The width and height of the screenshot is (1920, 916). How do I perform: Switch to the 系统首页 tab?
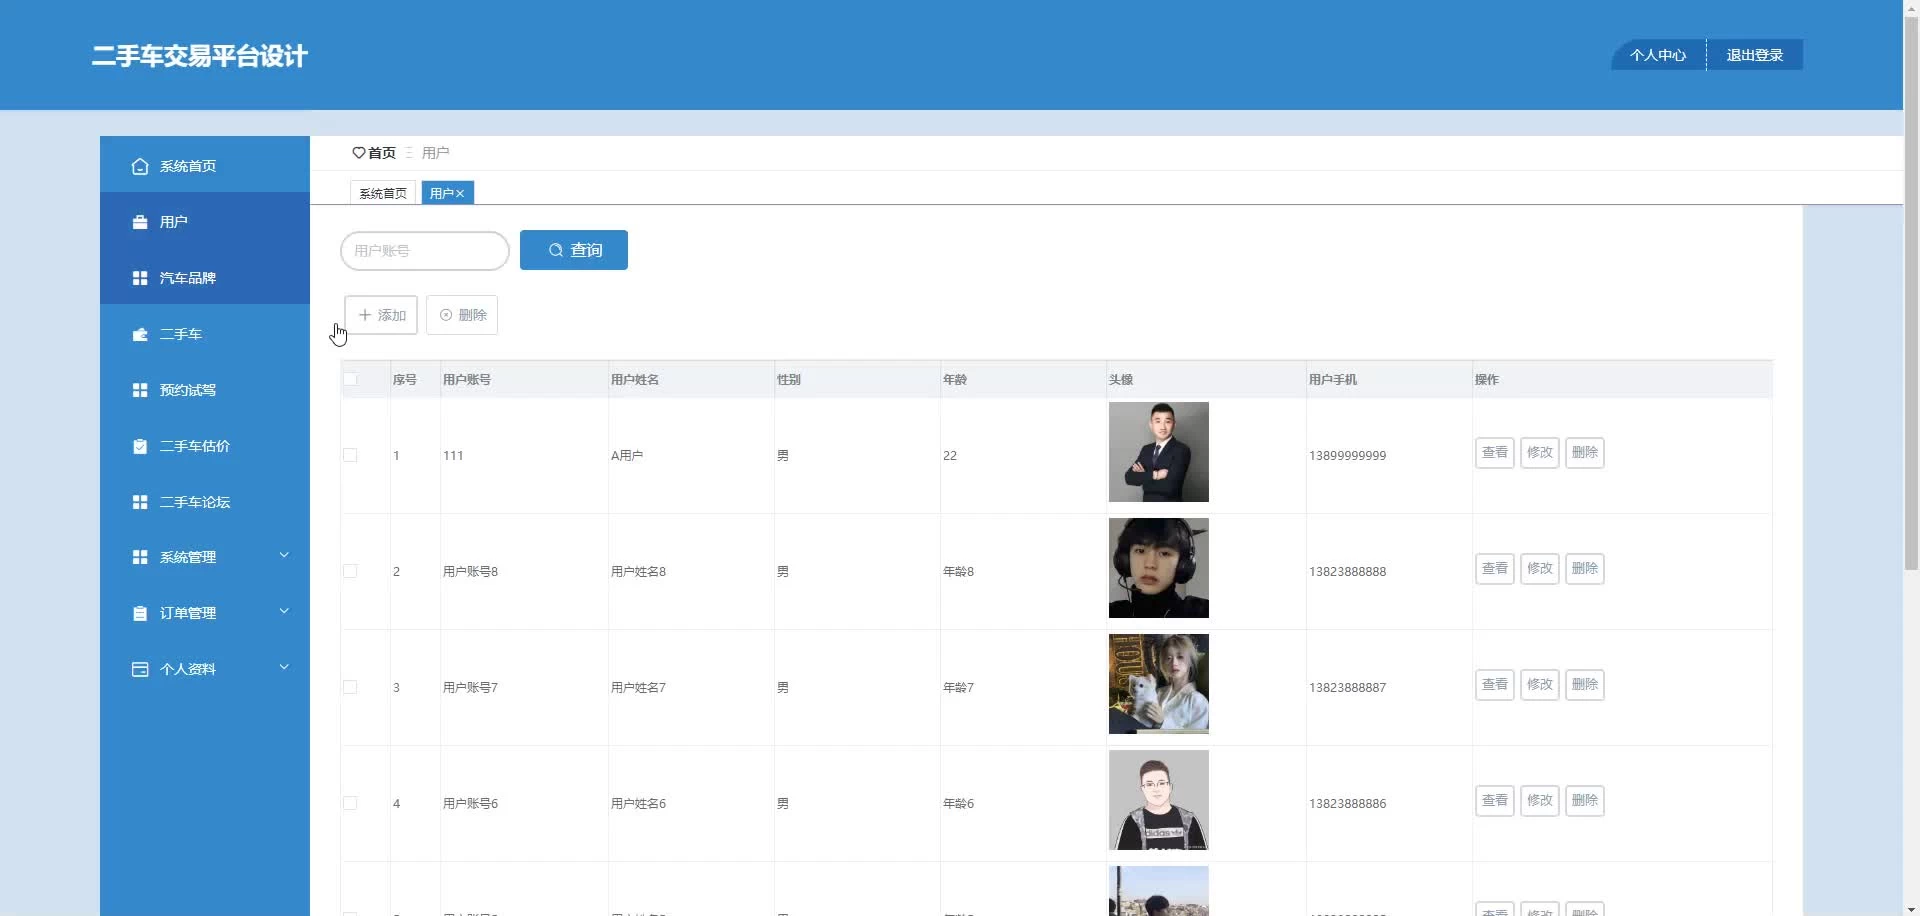tap(383, 193)
